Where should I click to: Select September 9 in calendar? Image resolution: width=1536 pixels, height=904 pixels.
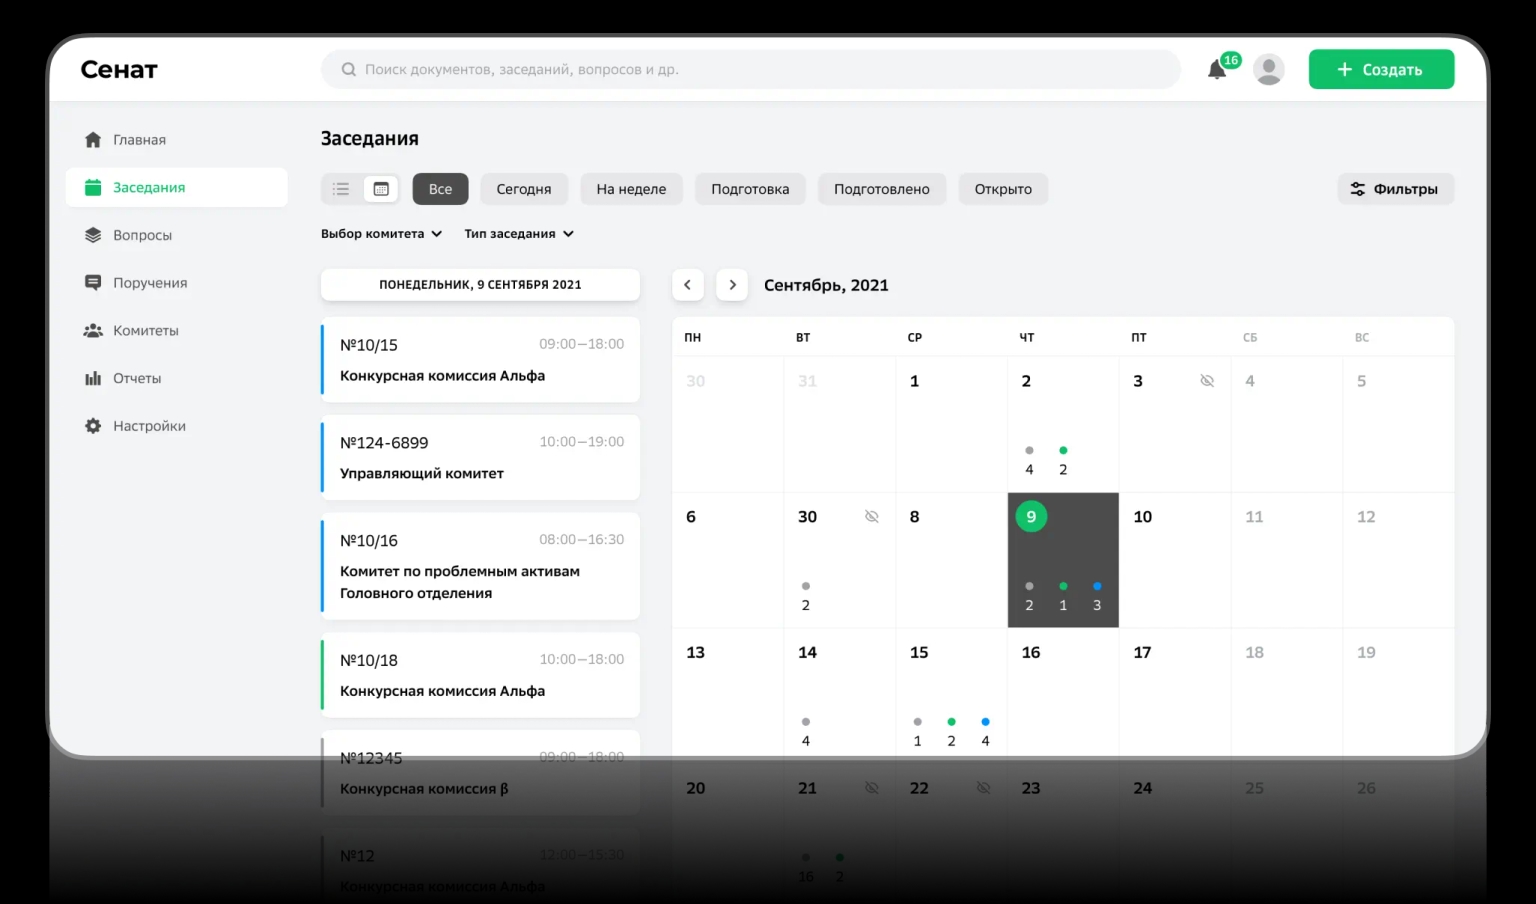pyautogui.click(x=1063, y=560)
